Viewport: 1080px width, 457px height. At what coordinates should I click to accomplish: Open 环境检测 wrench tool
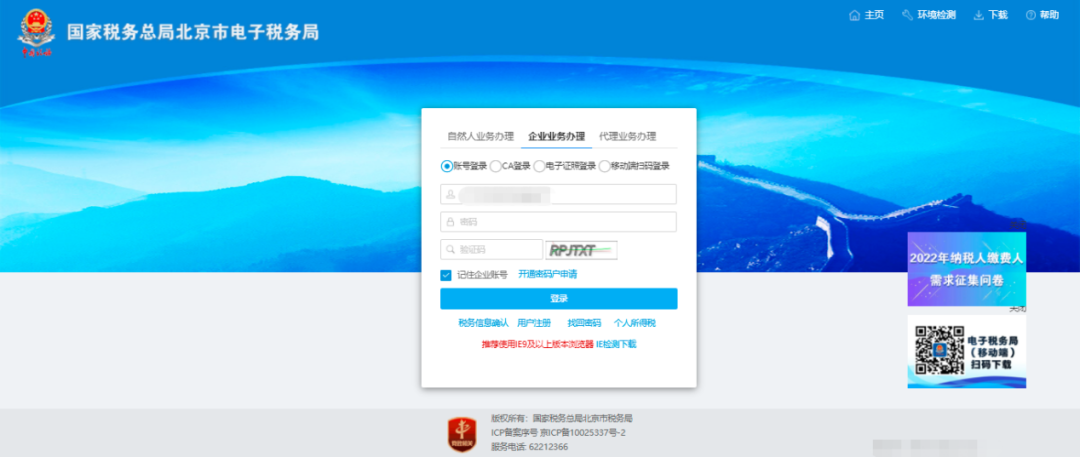[x=928, y=15]
